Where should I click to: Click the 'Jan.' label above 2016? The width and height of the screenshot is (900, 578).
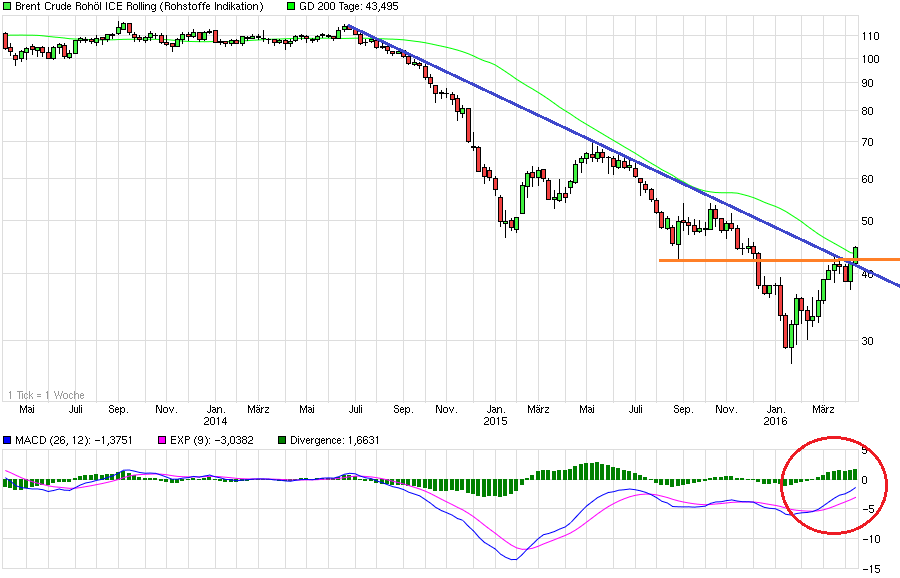(x=776, y=409)
